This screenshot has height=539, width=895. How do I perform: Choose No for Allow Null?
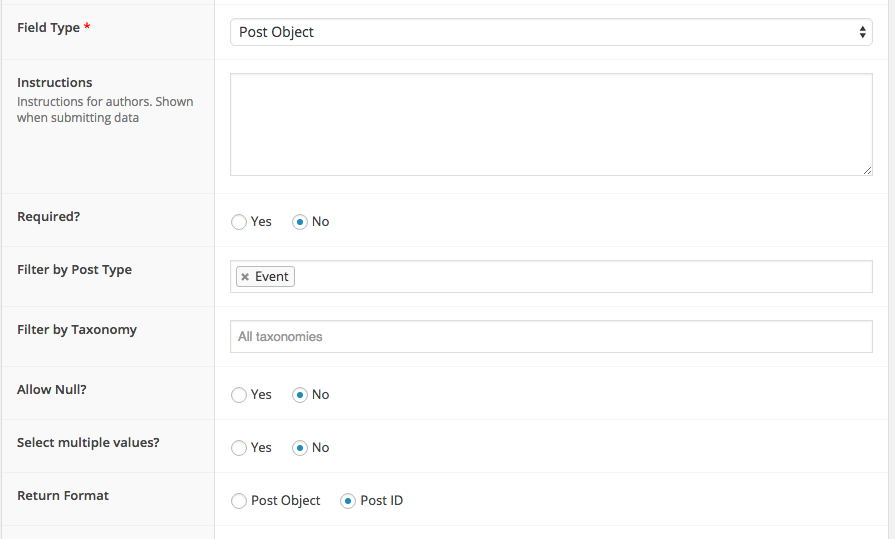coord(299,395)
